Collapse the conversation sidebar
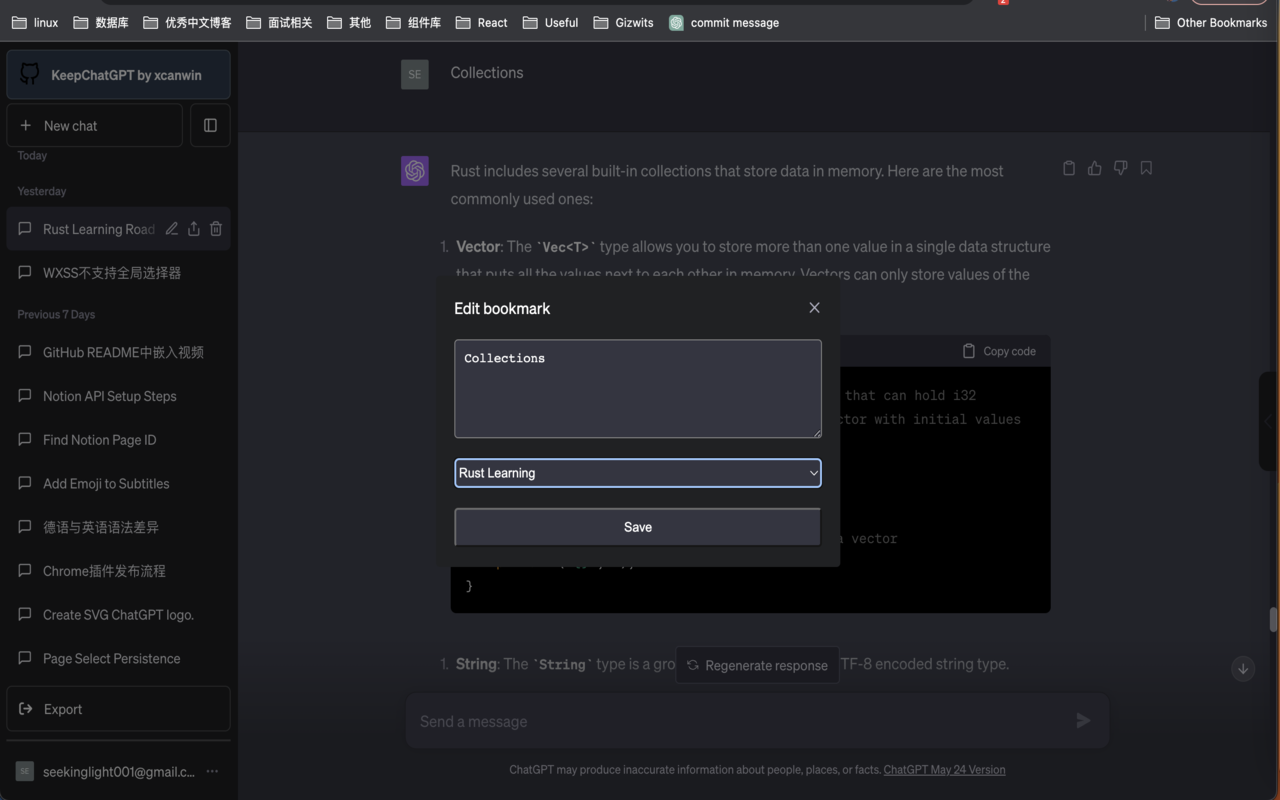Viewport: 1280px width, 800px height. pos(210,125)
